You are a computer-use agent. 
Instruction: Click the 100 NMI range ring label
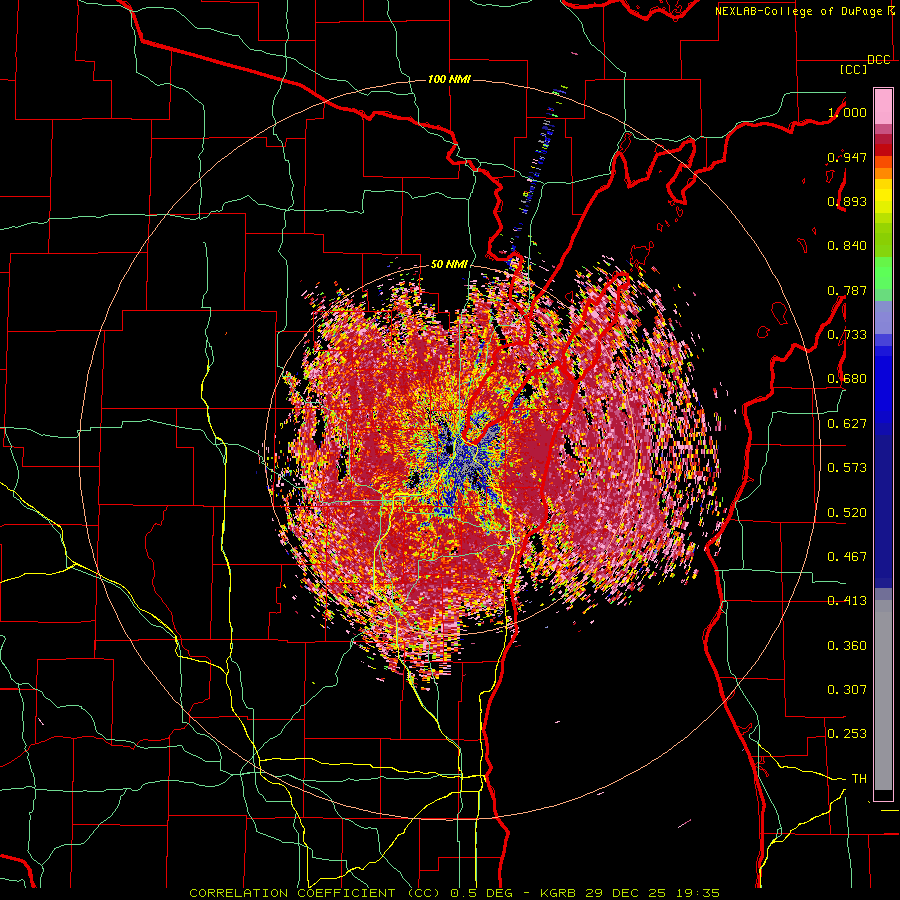[x=449, y=79]
